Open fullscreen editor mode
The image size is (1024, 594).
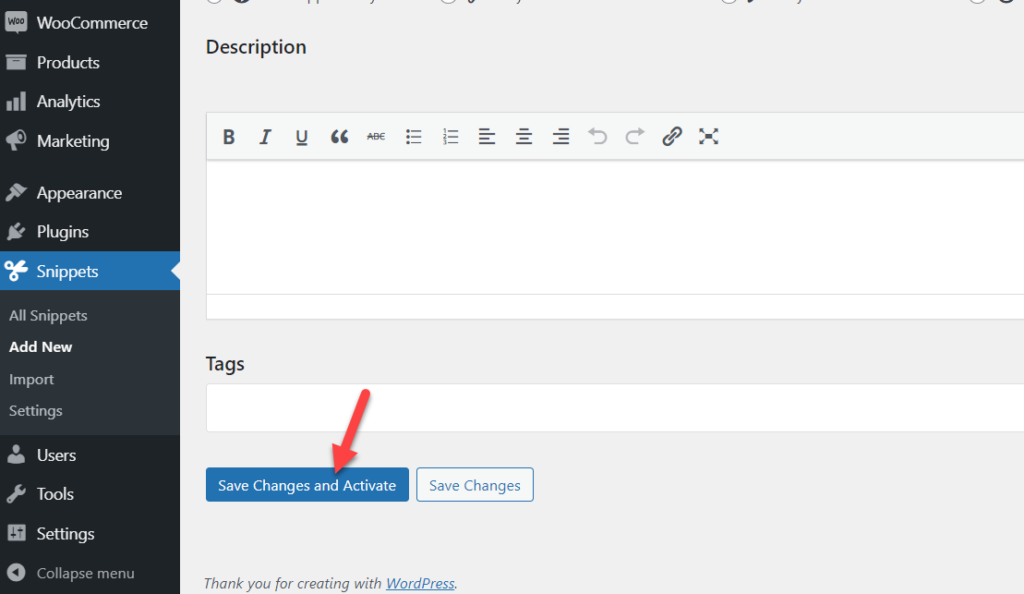point(709,136)
